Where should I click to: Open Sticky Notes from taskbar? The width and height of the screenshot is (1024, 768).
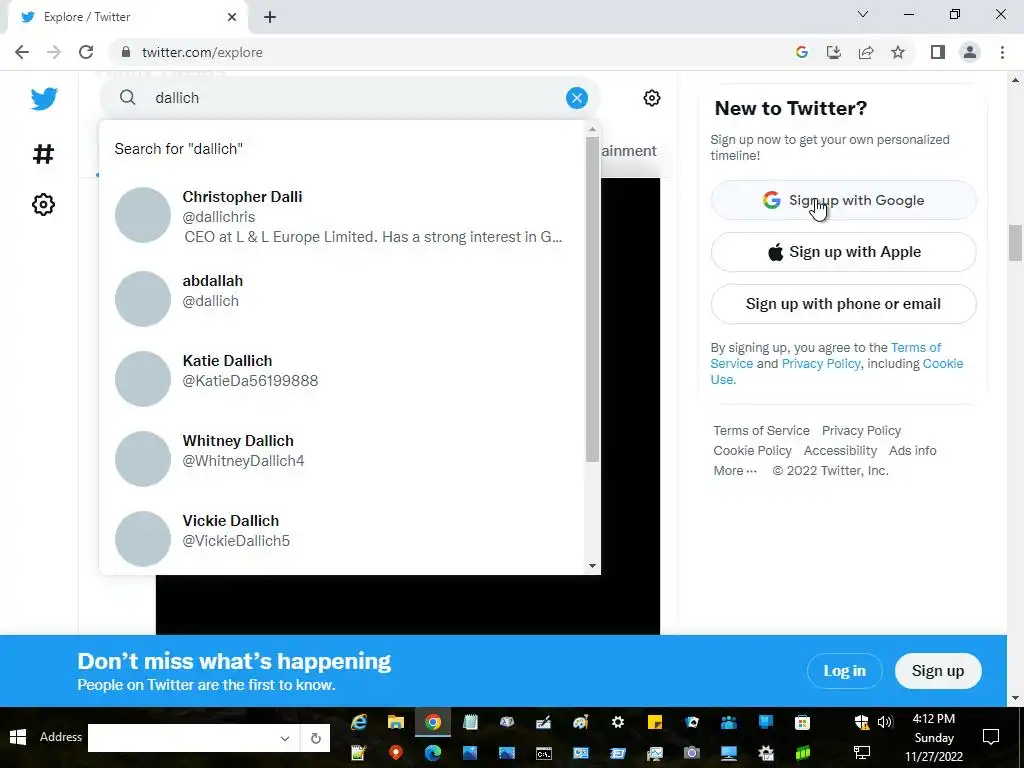click(654, 722)
